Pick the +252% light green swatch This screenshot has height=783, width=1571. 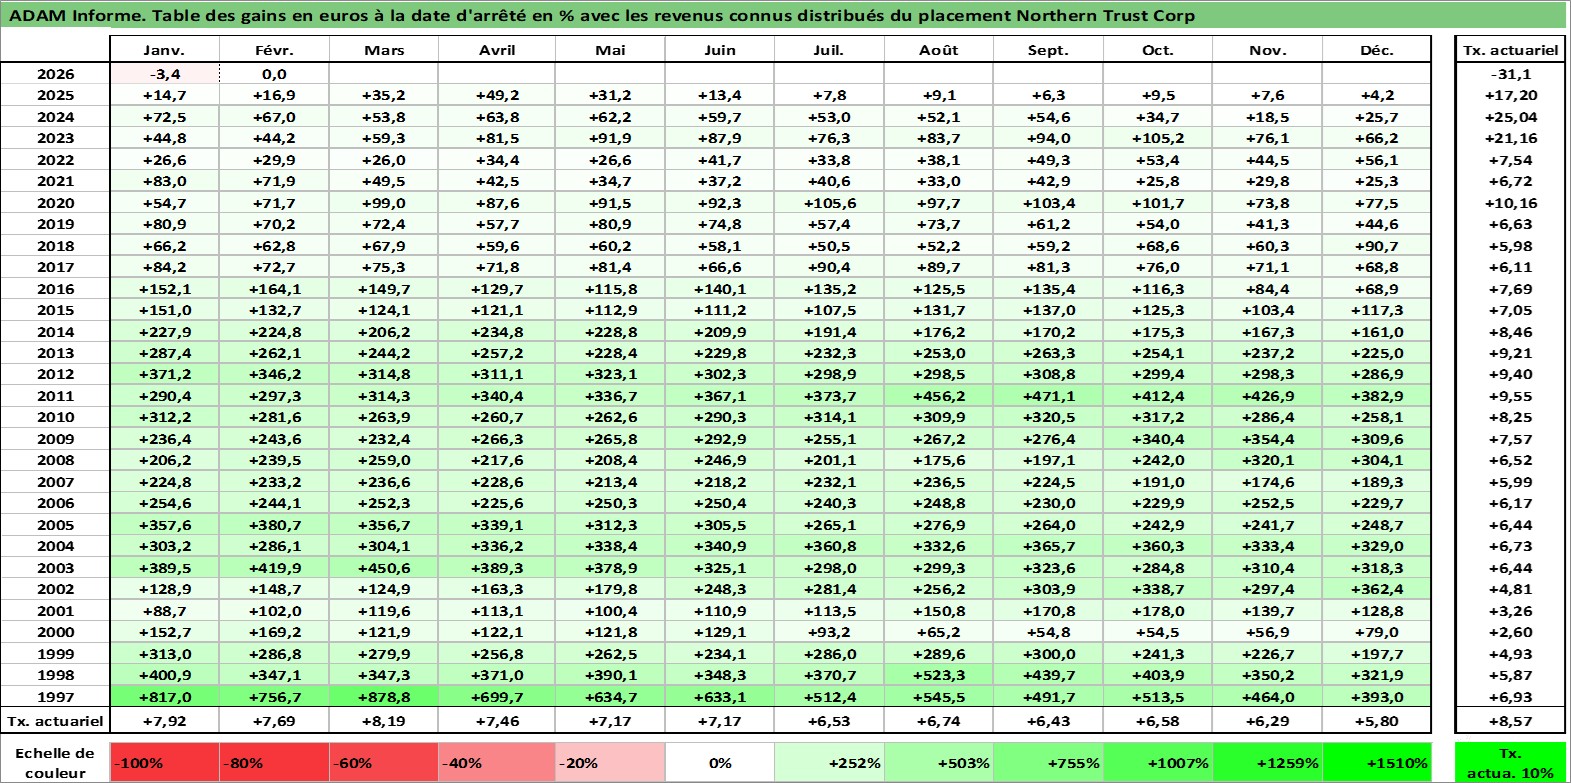click(x=829, y=762)
